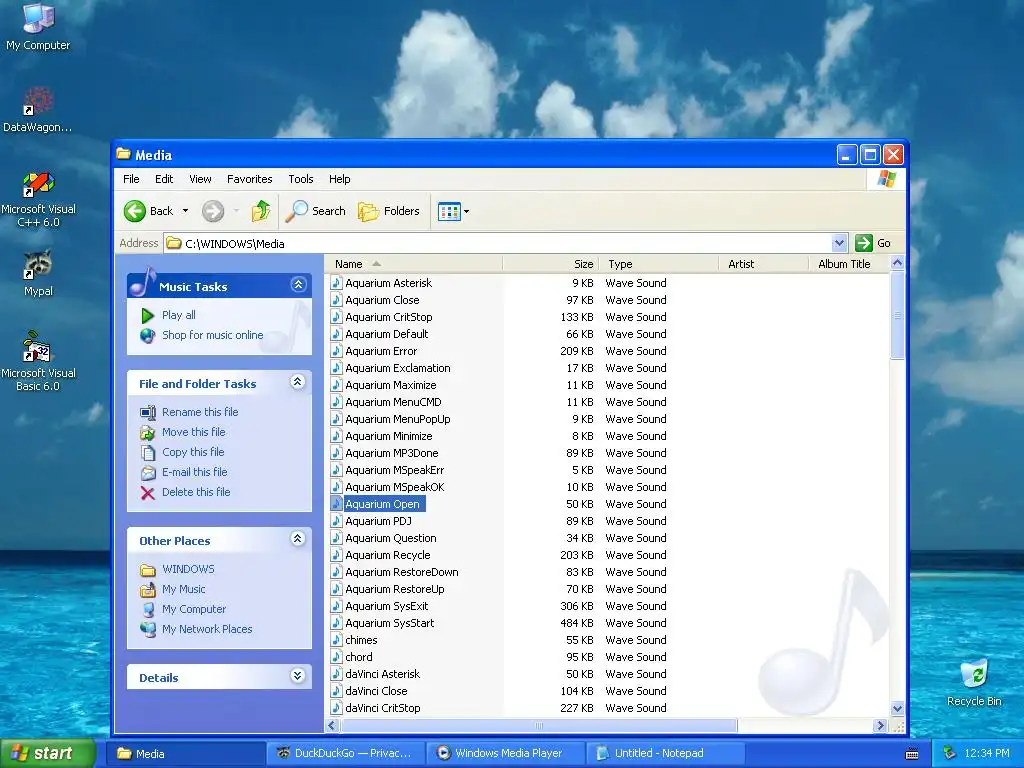The image size is (1024, 768).
Task: Open the Start menu
Action: (48, 754)
